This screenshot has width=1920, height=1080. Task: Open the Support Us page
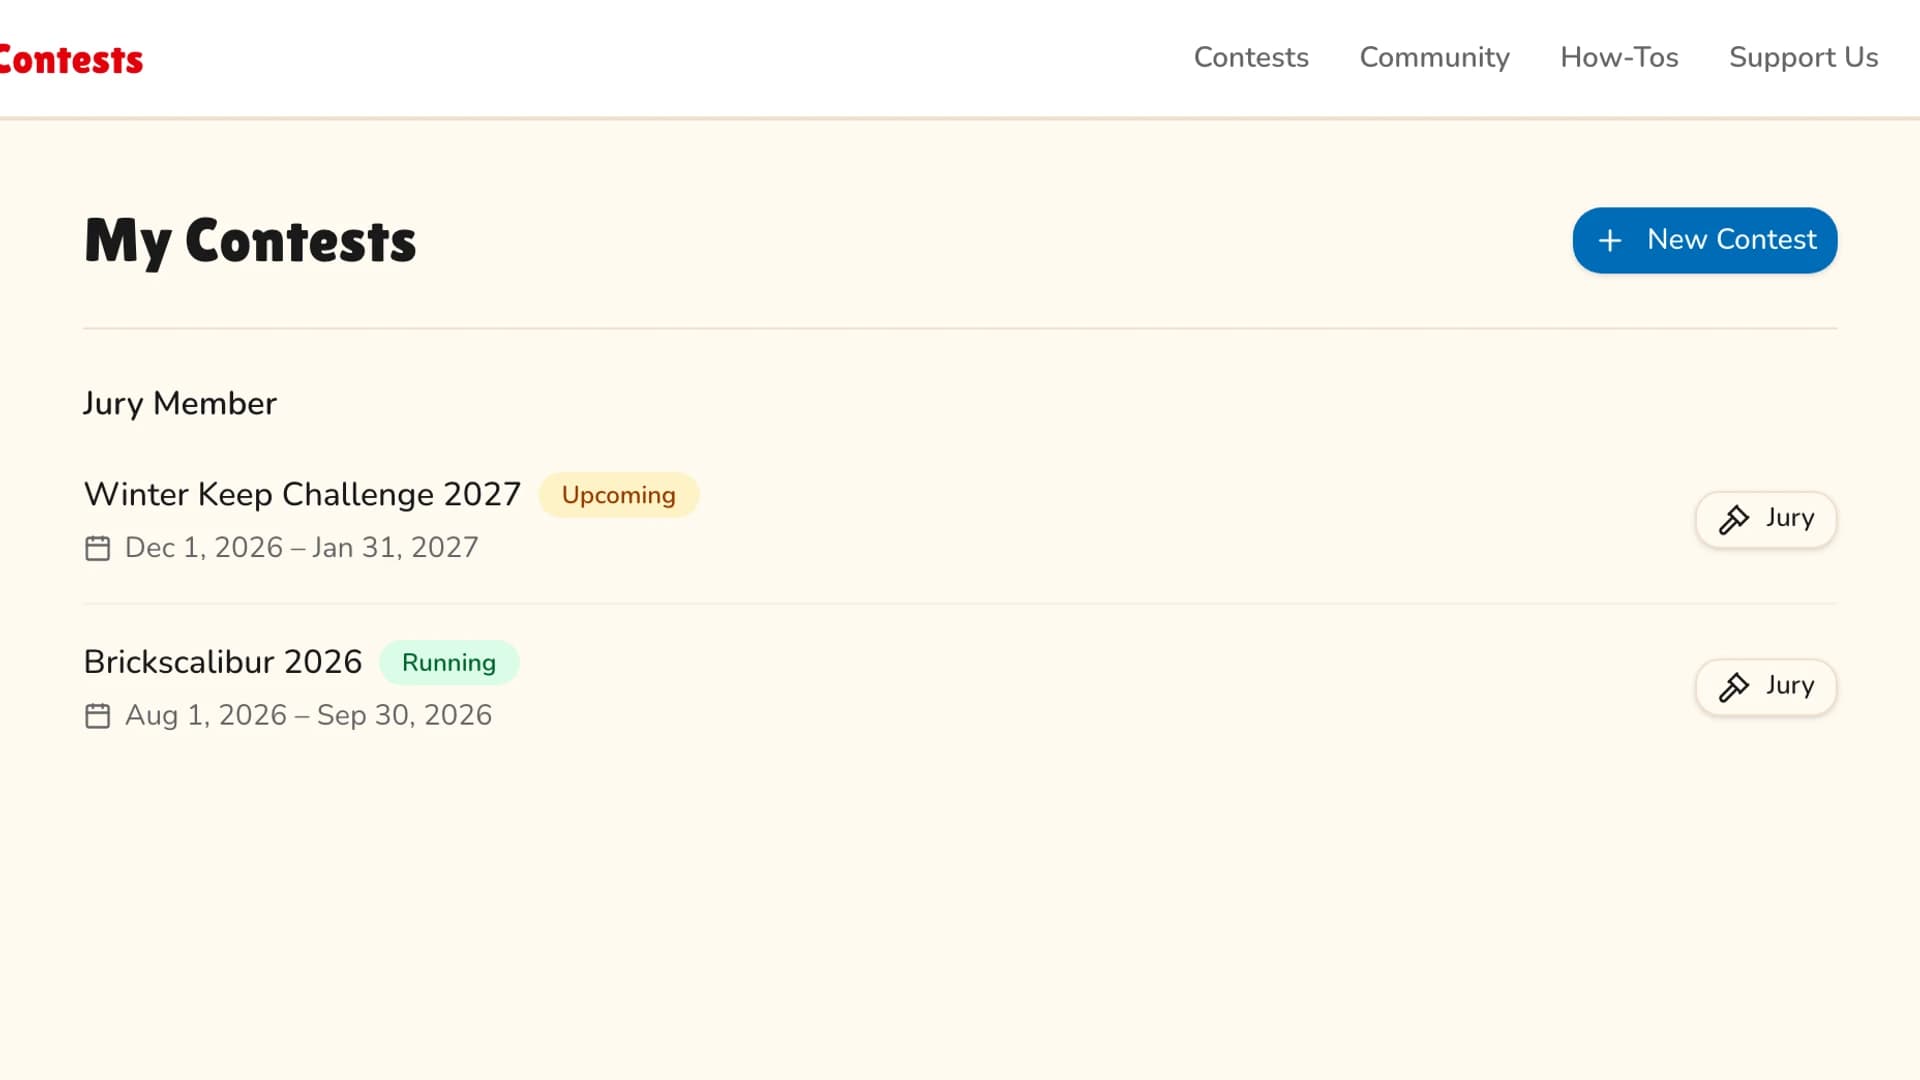tap(1803, 57)
